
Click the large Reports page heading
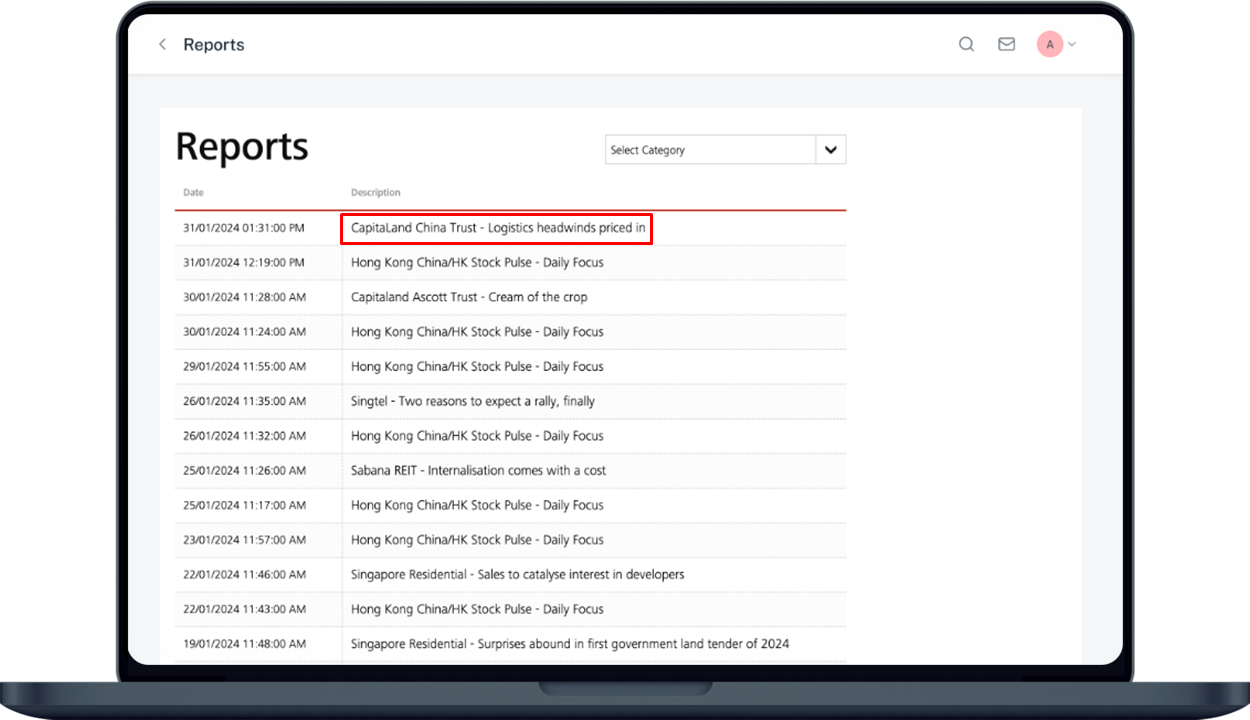click(x=242, y=147)
